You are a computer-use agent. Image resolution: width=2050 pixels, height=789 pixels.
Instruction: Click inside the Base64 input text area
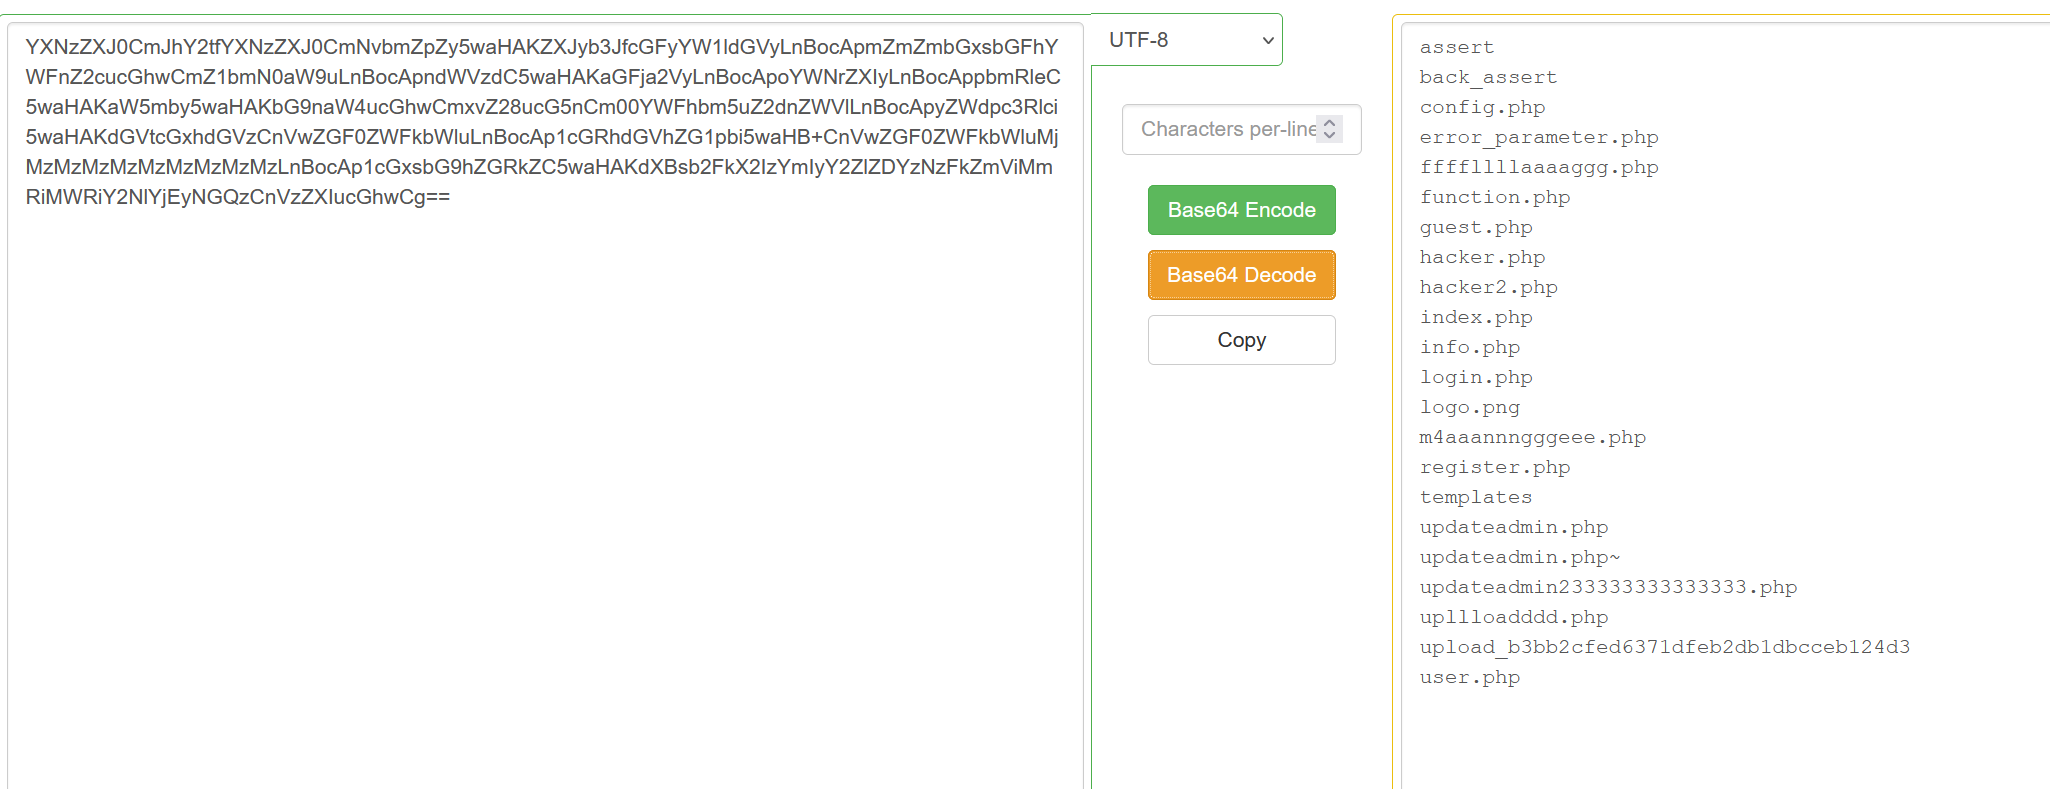point(545,405)
